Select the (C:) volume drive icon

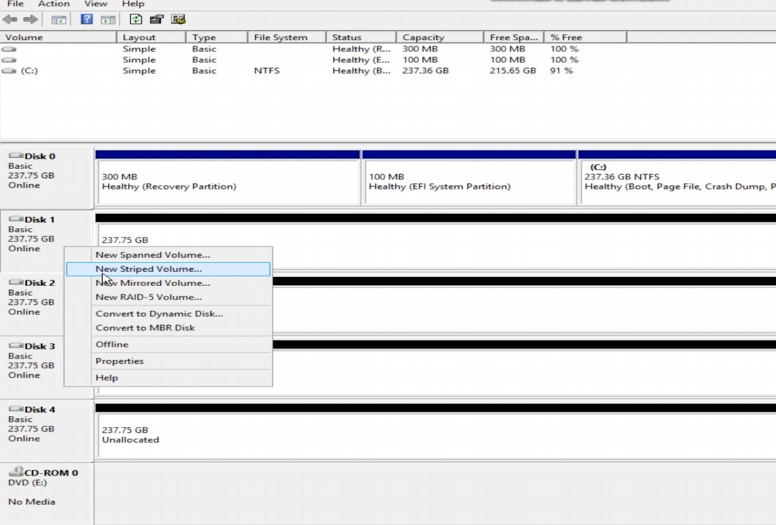[x=9, y=71]
